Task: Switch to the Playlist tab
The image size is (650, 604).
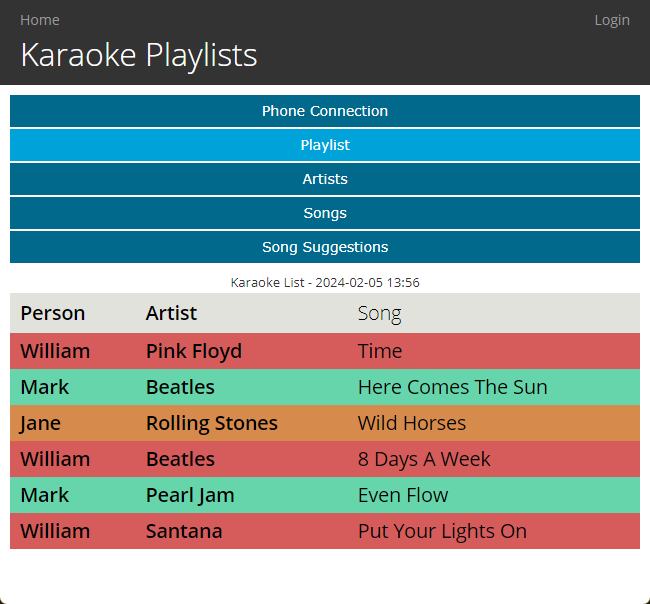Action: click(x=325, y=145)
